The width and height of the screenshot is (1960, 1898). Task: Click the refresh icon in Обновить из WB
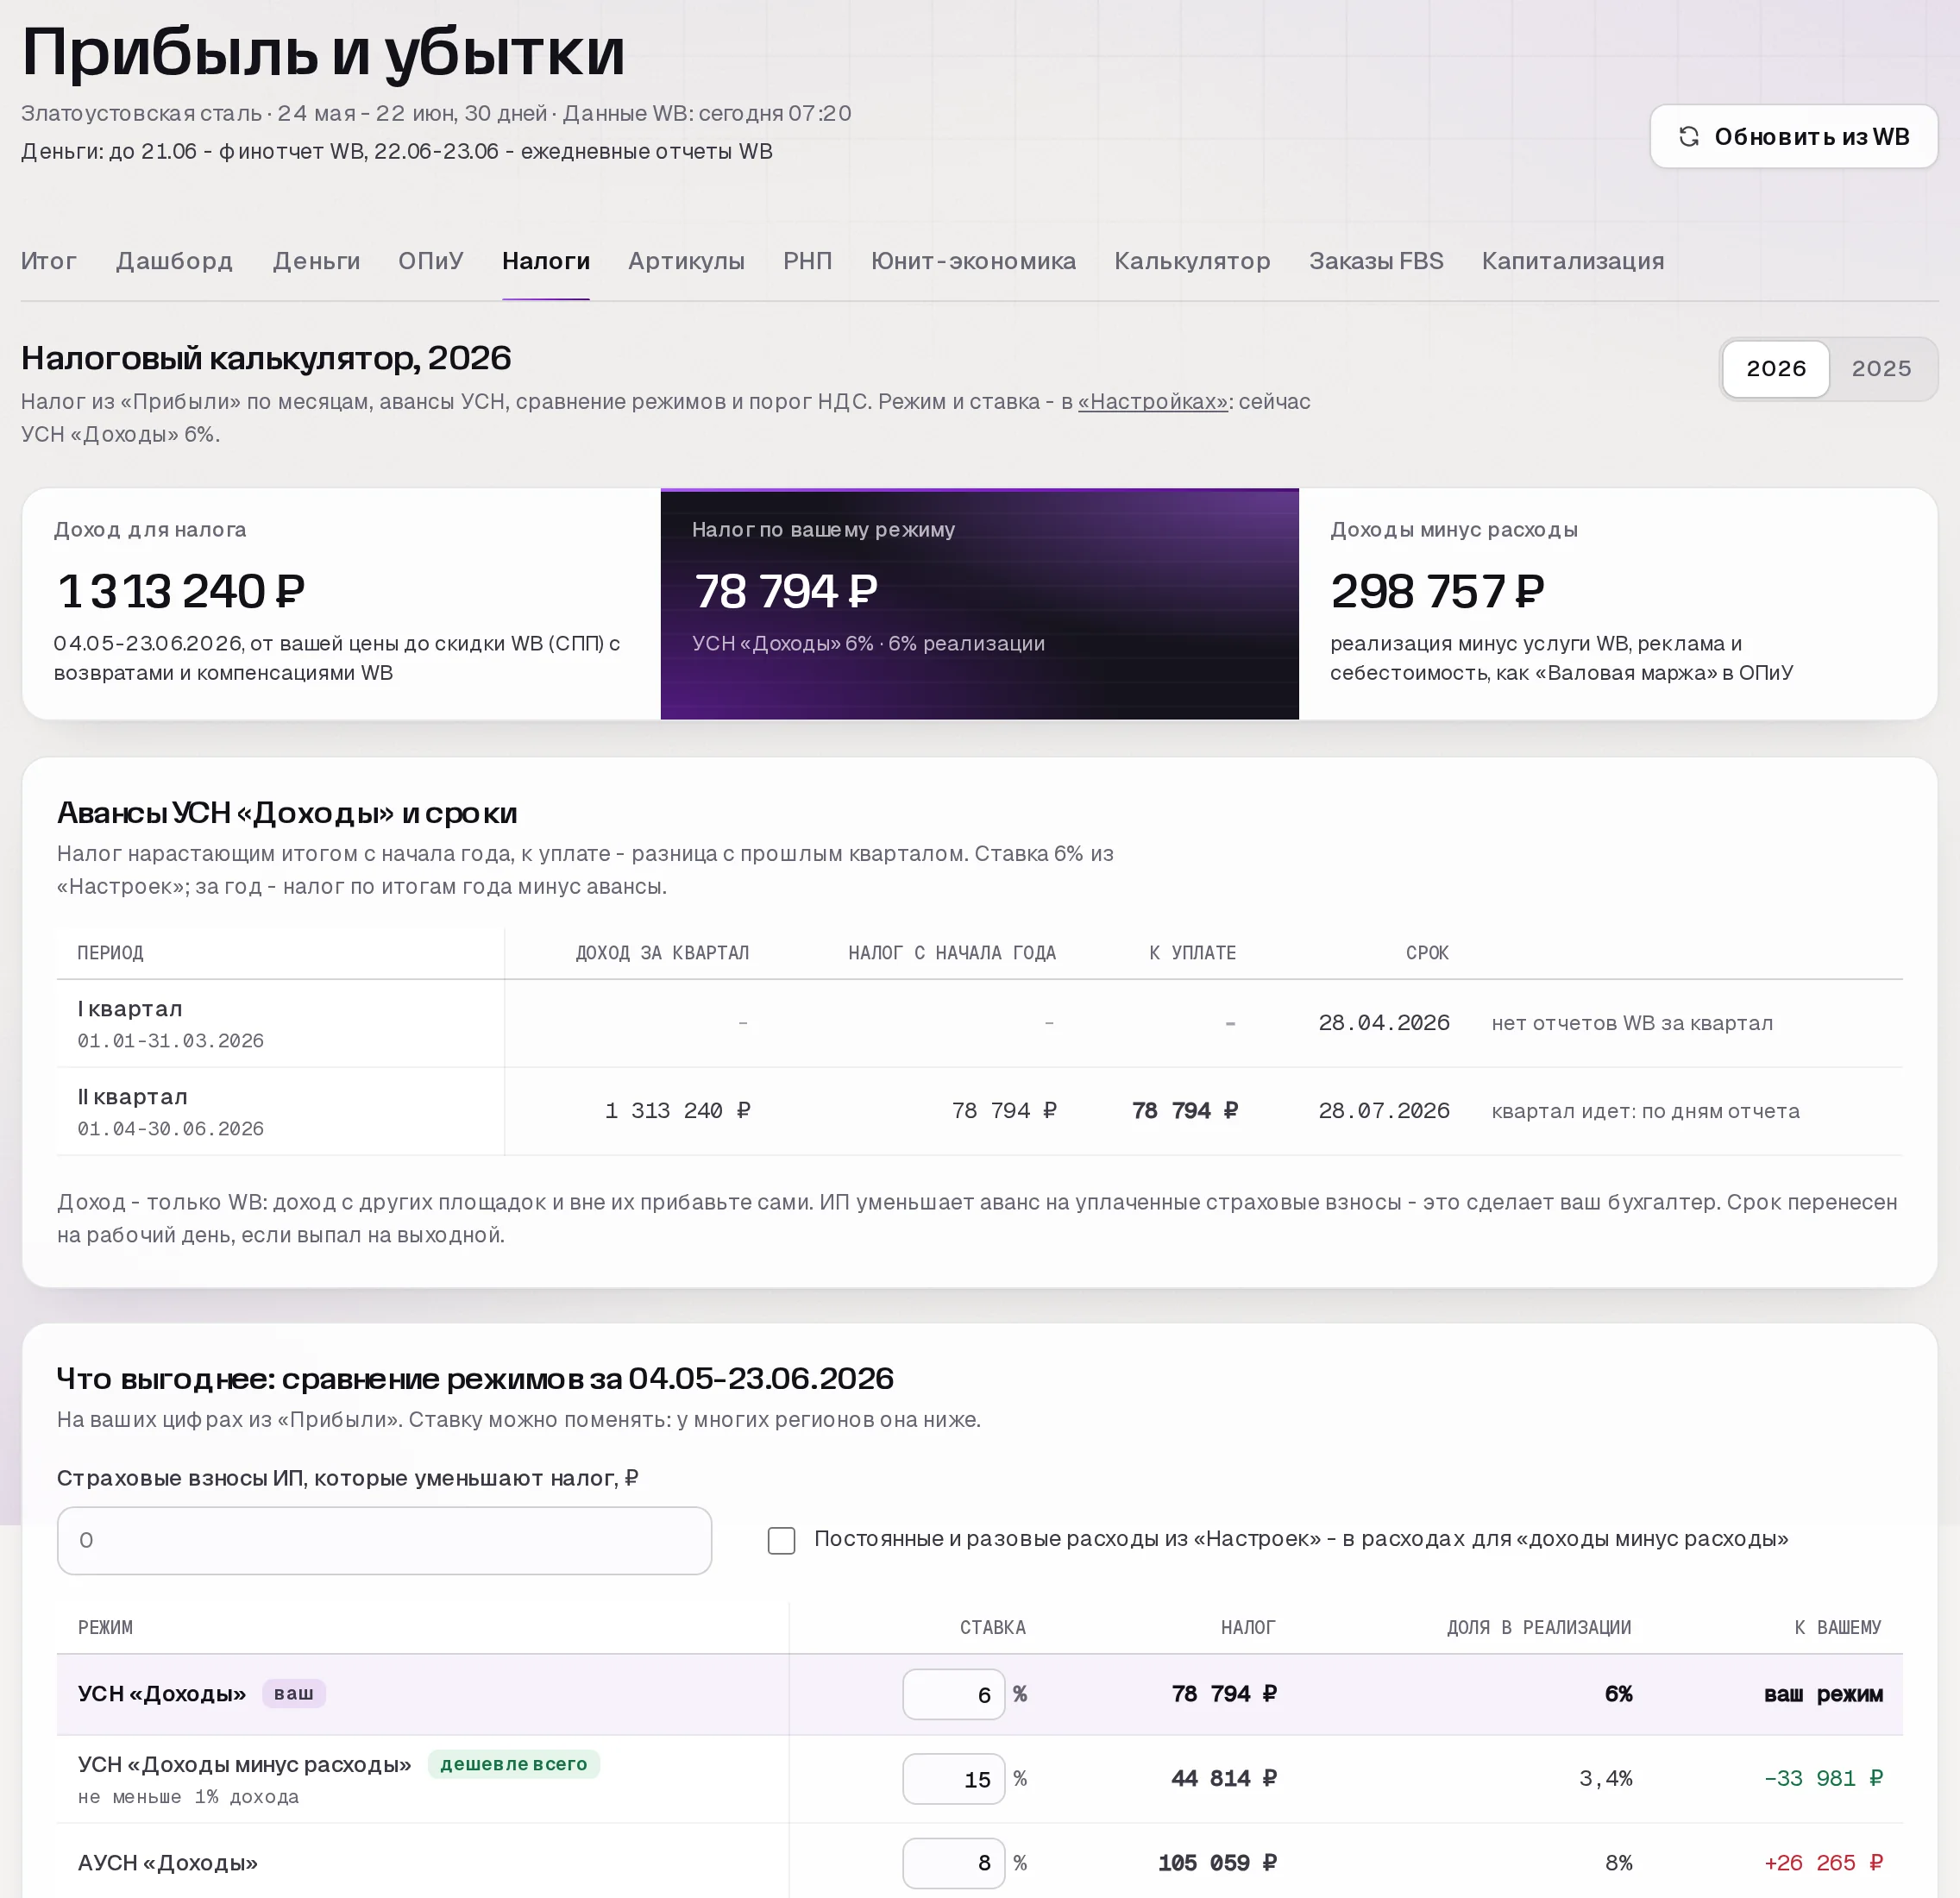click(1689, 136)
